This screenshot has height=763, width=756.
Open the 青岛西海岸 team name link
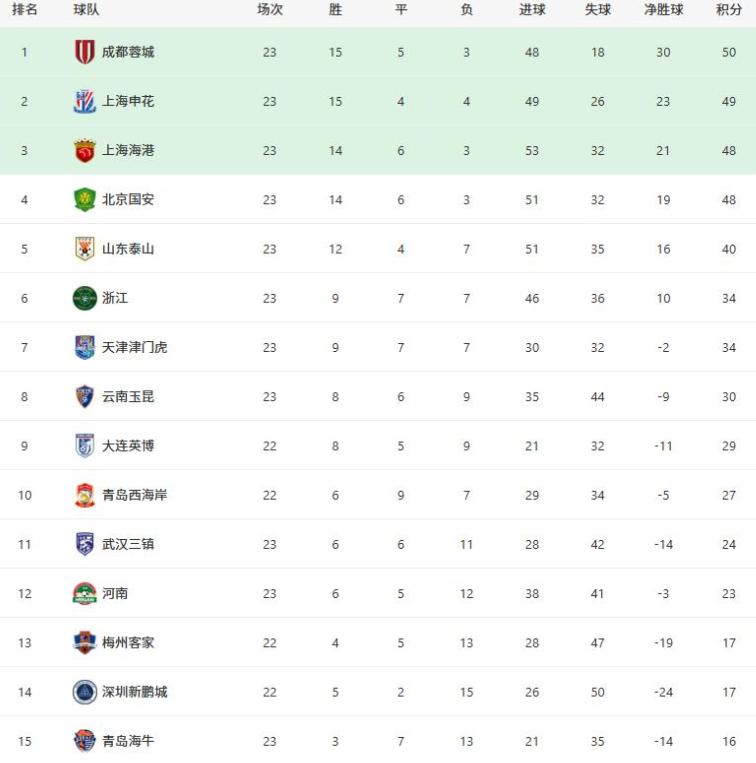pos(134,495)
